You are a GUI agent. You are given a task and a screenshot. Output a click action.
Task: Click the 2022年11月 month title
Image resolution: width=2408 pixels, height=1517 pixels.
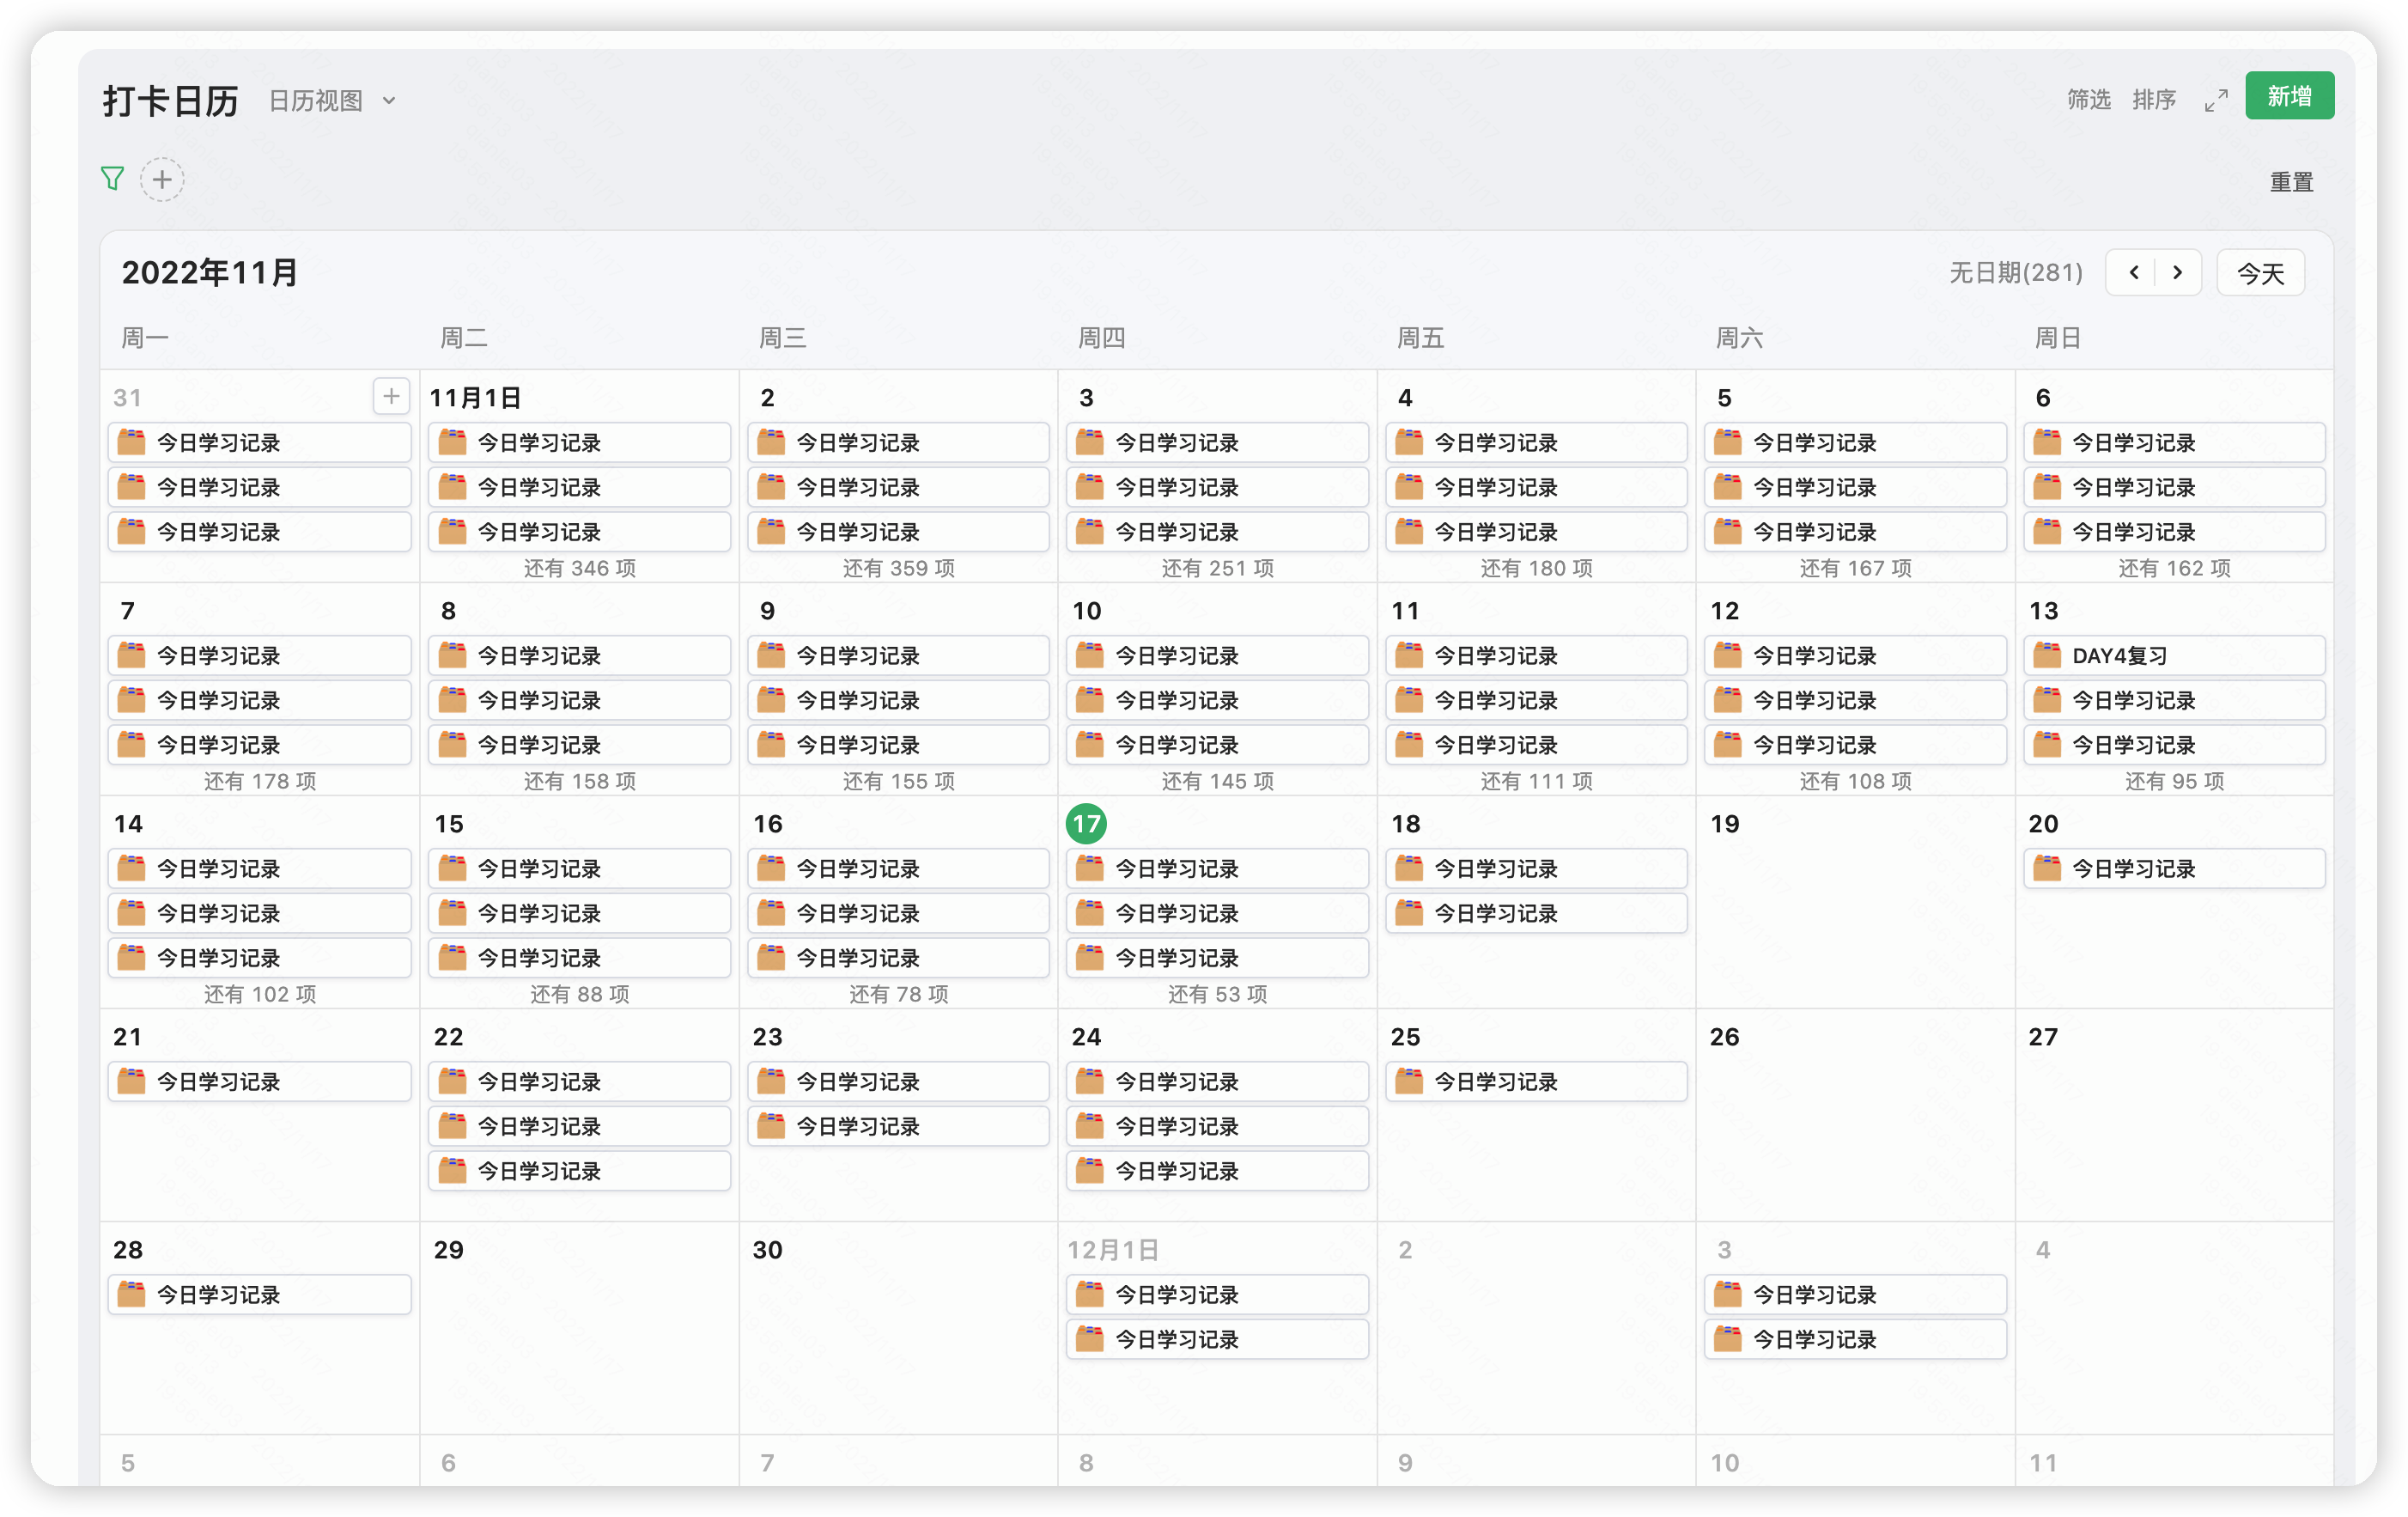point(210,273)
